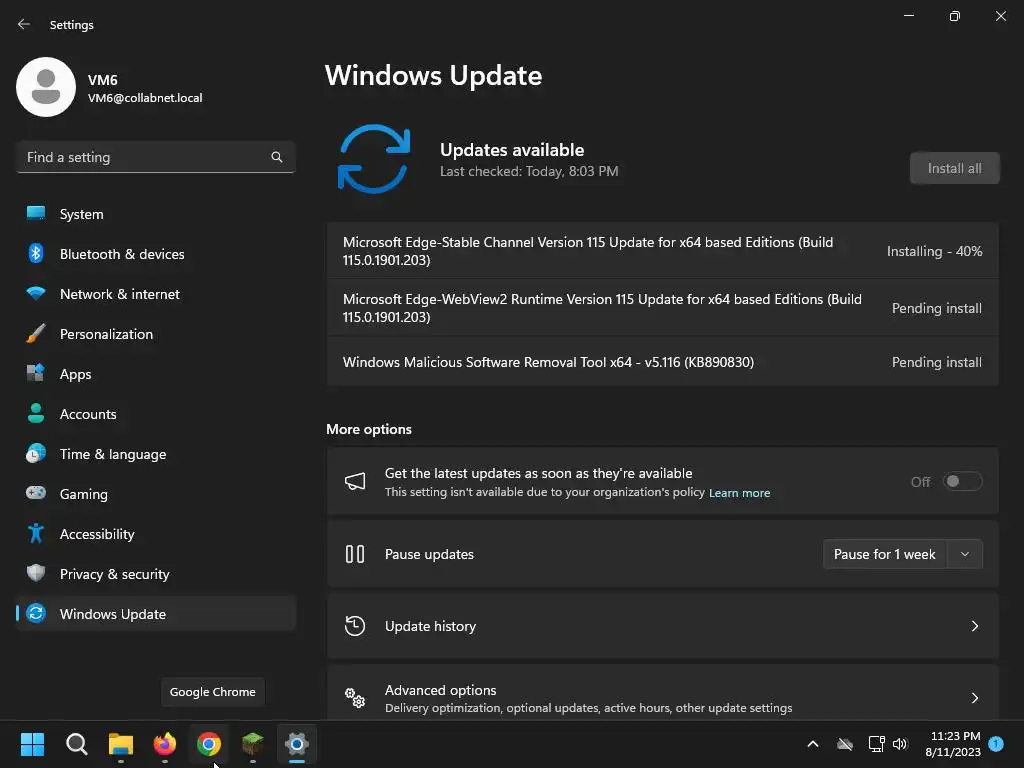
Task: Click the Accessibility figure icon
Action: 36,534
